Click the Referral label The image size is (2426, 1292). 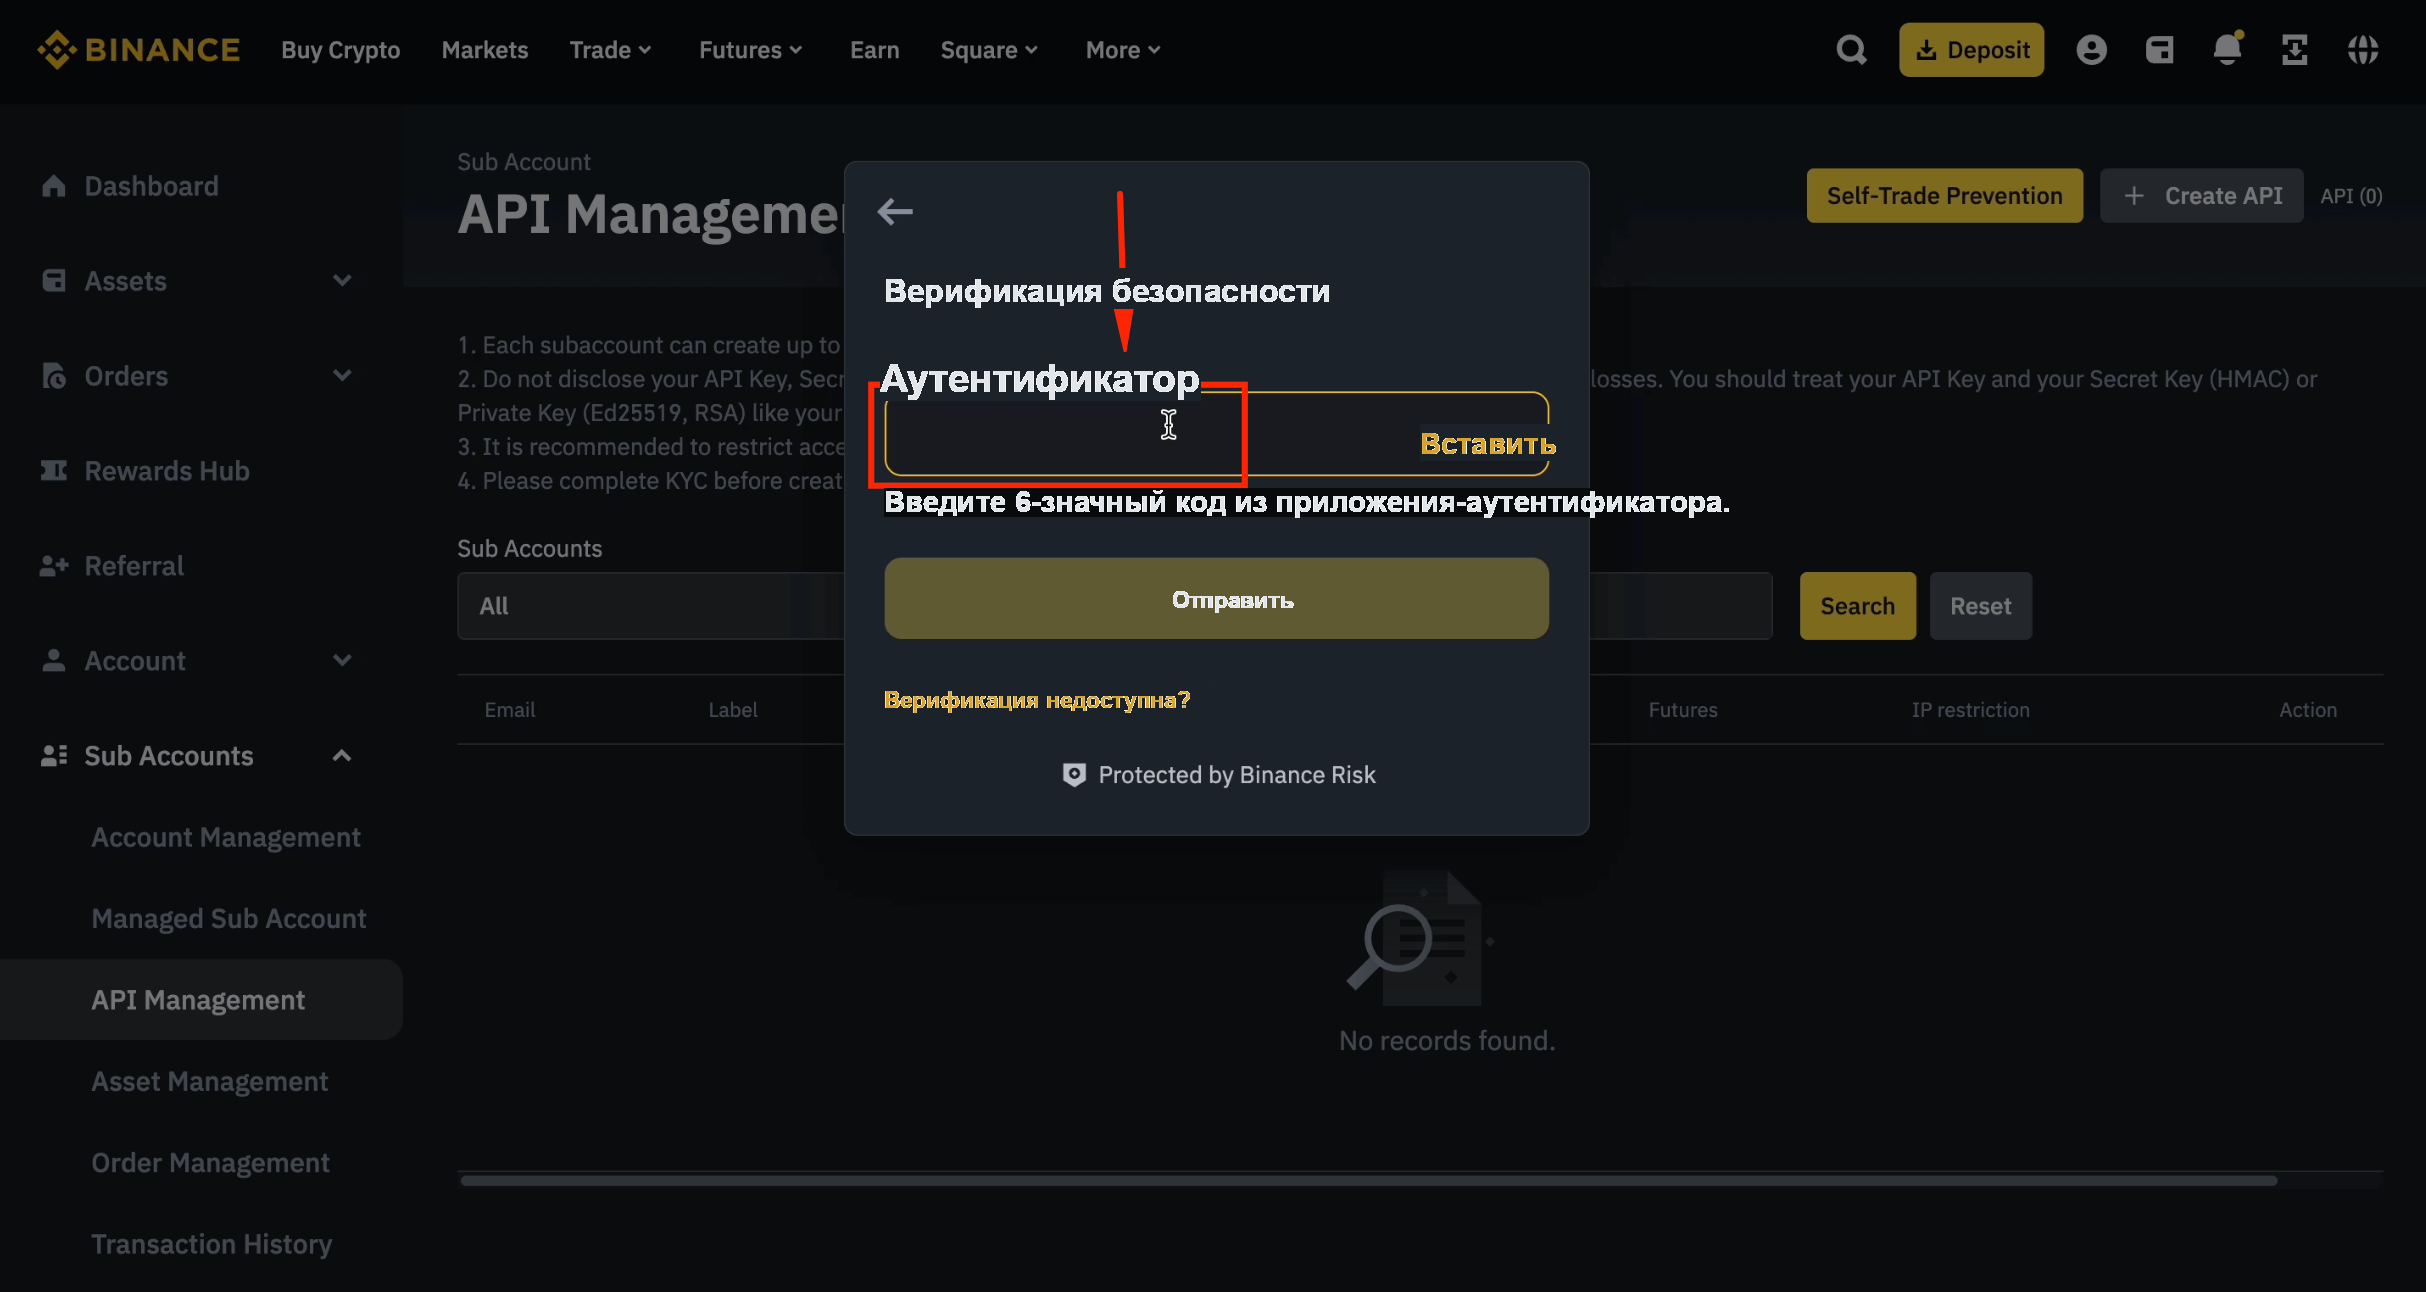click(134, 566)
